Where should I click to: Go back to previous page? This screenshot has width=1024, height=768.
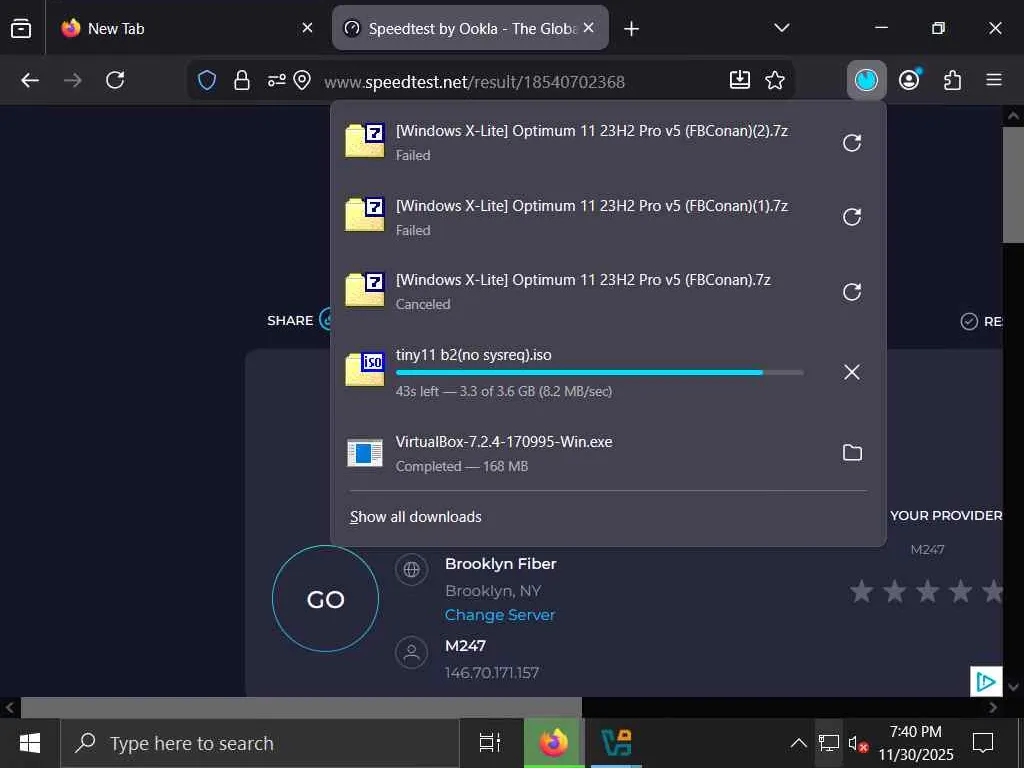(x=30, y=80)
